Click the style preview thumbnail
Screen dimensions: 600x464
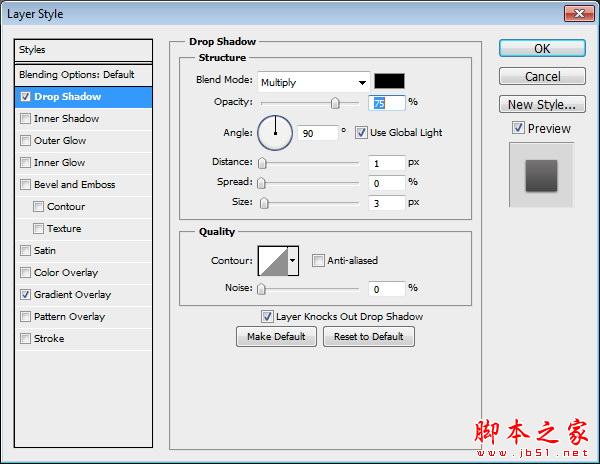[541, 175]
